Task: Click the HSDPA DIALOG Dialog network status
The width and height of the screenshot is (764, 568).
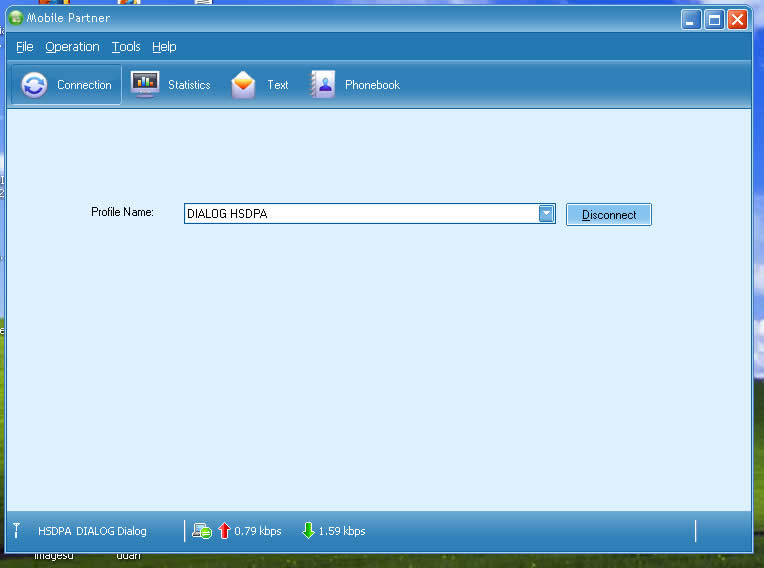Action: pos(92,531)
